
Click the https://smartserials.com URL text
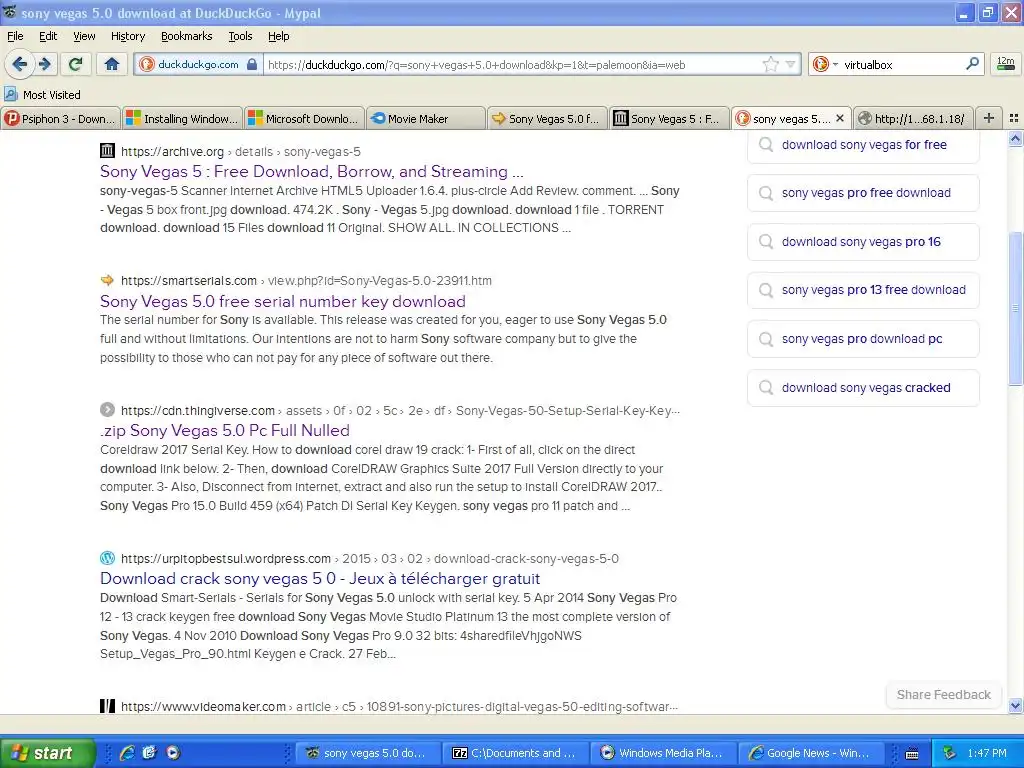[x=189, y=281]
